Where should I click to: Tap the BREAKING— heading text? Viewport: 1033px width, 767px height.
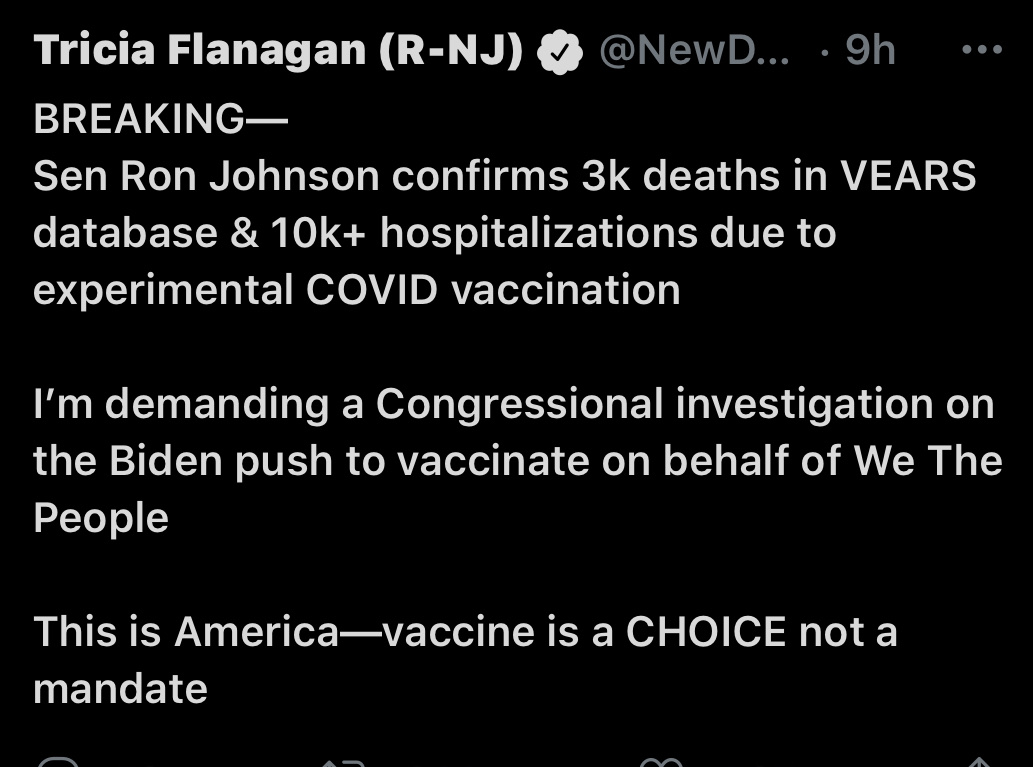(x=161, y=119)
